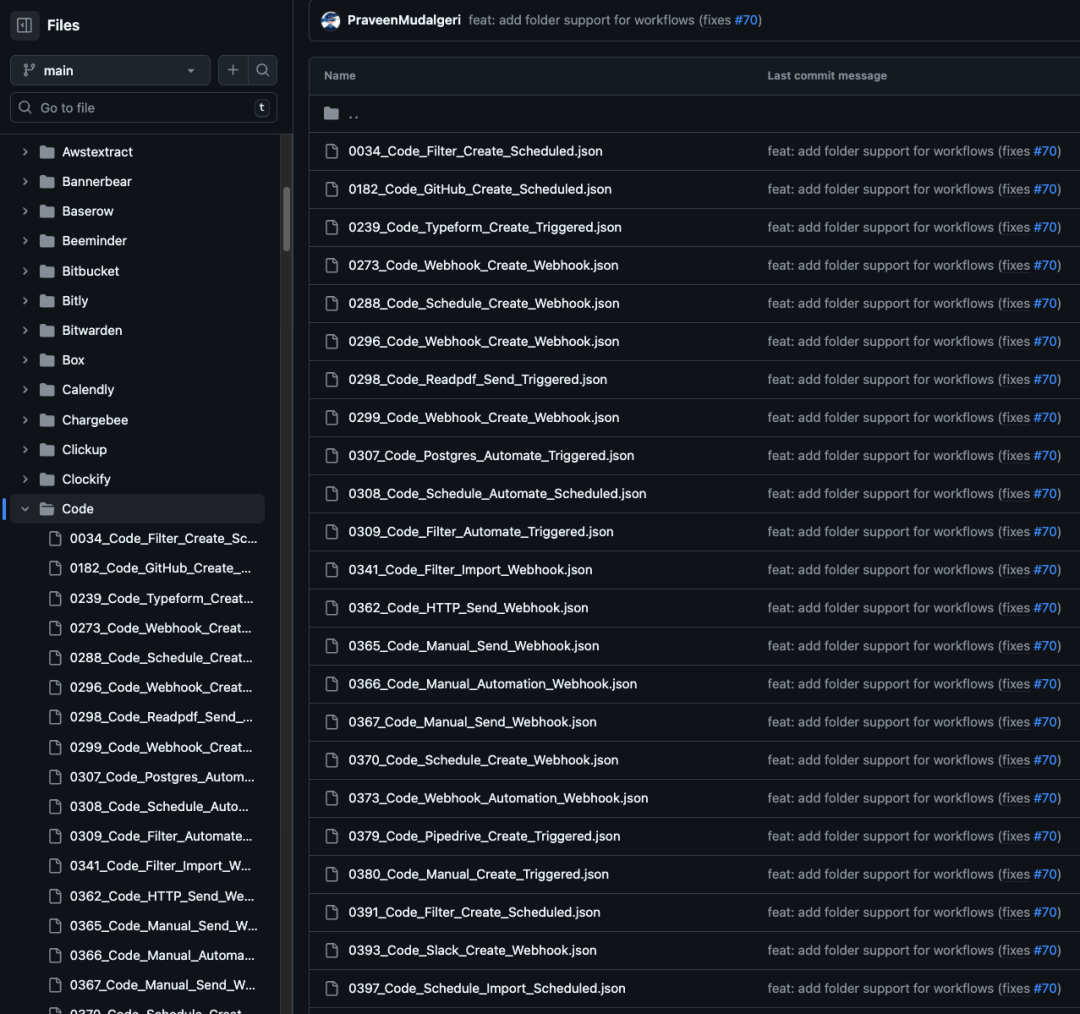Screen dimensions: 1080x1014
Task: Expand the Beeminder folder chevron
Action: click(25, 240)
